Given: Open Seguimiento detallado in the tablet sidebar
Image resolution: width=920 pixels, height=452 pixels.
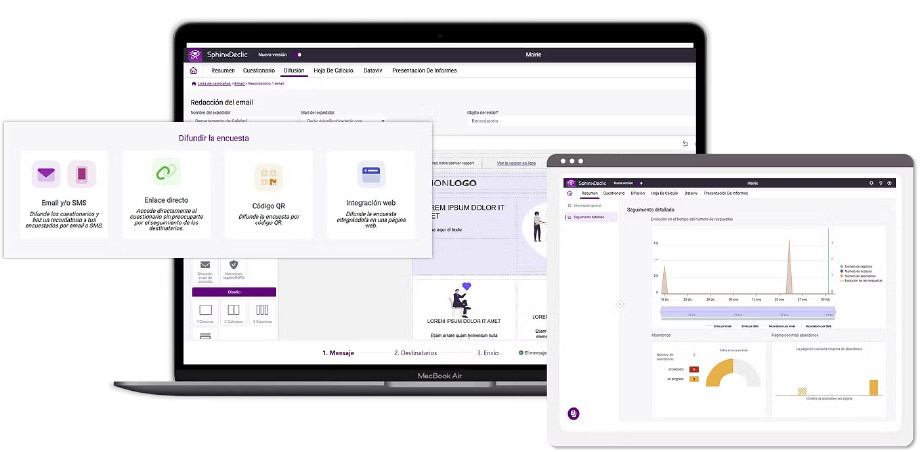Looking at the screenshot, I should (591, 216).
